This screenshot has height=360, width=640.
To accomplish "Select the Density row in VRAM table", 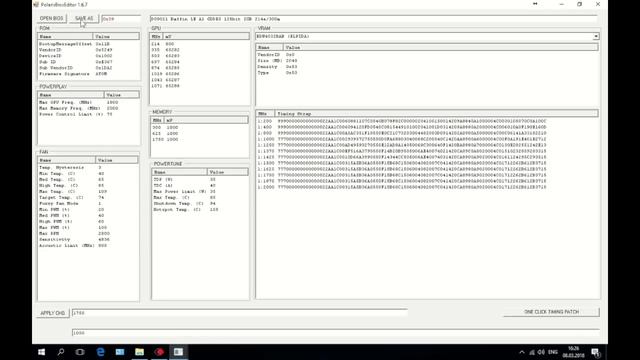I will tap(427, 67).
